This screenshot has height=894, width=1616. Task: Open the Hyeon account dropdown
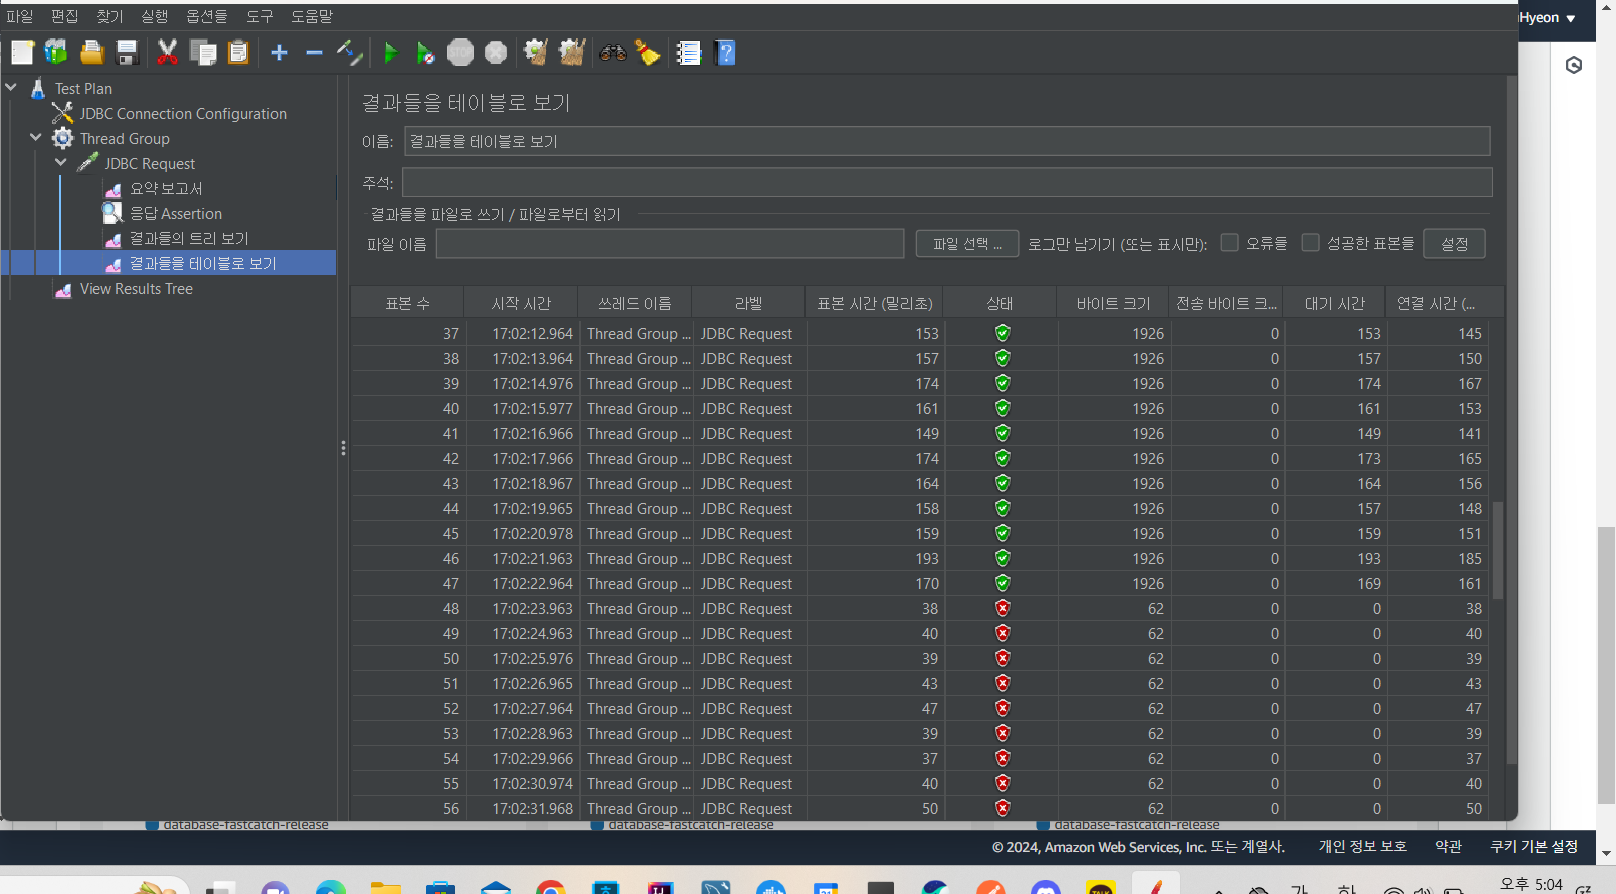1547,18
